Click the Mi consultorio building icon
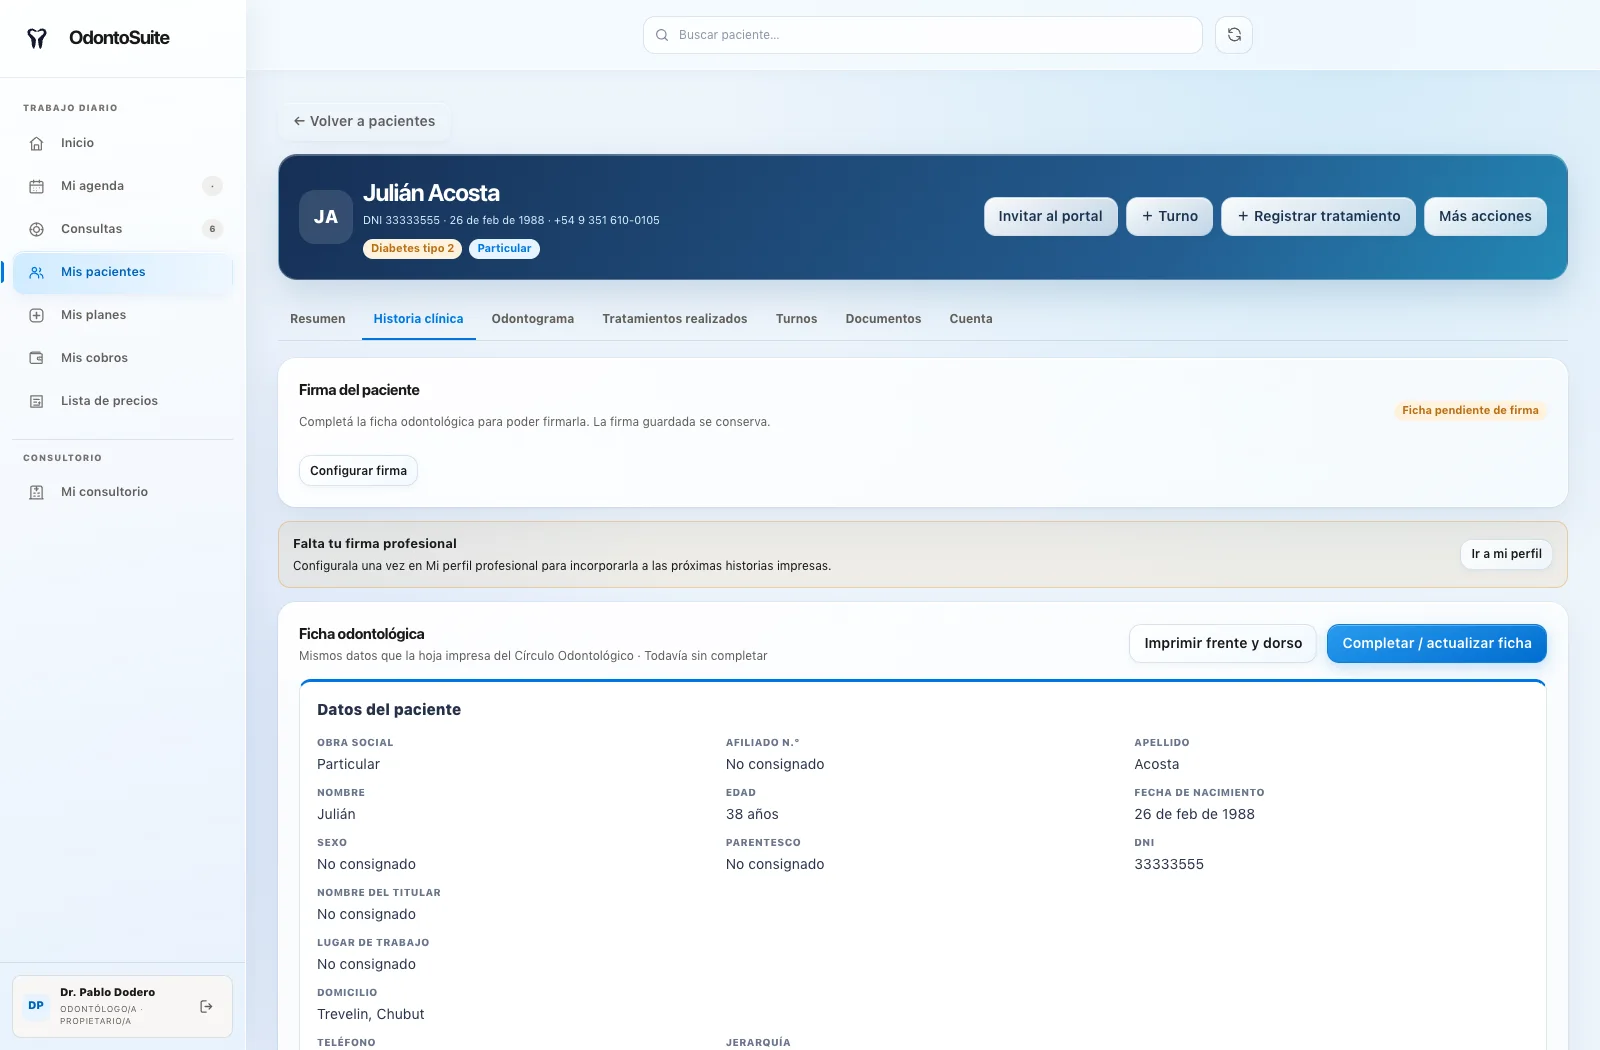The image size is (1600, 1050). coord(37,492)
